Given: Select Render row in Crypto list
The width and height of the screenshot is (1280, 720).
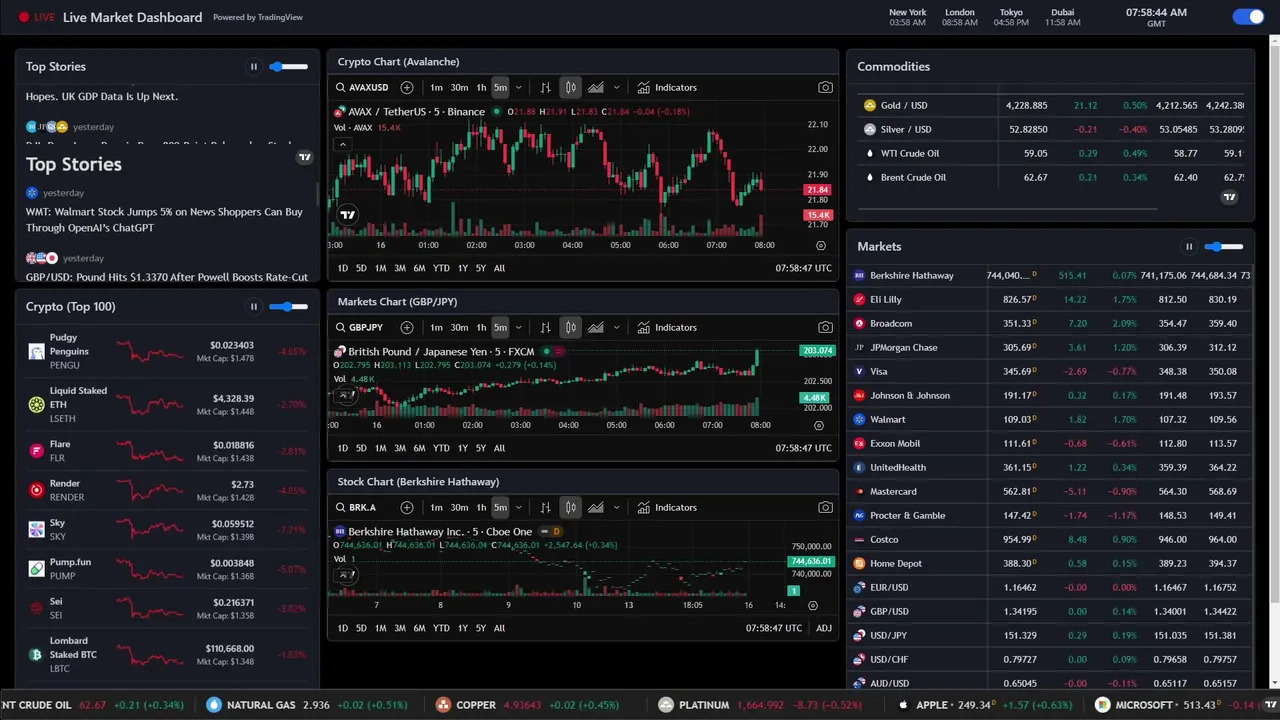Looking at the screenshot, I should [x=167, y=490].
